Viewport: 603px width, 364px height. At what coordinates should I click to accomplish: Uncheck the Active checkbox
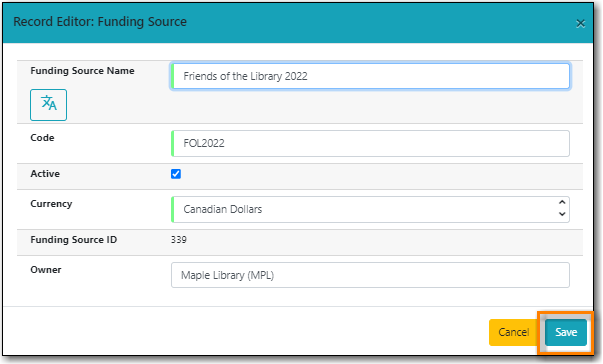(x=176, y=174)
